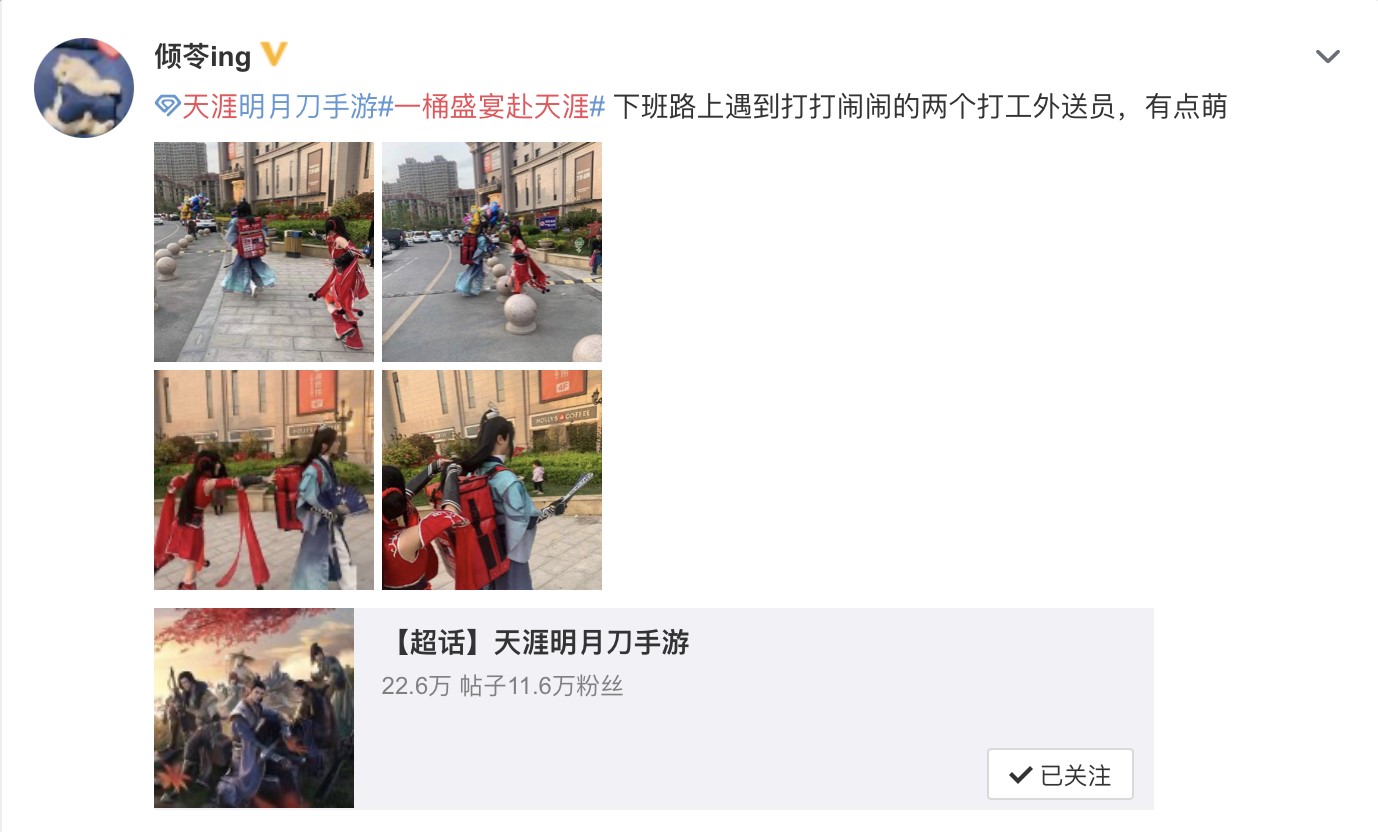Toggle the 已关注 follow button
The height and width of the screenshot is (832, 1378).
tap(1060, 774)
